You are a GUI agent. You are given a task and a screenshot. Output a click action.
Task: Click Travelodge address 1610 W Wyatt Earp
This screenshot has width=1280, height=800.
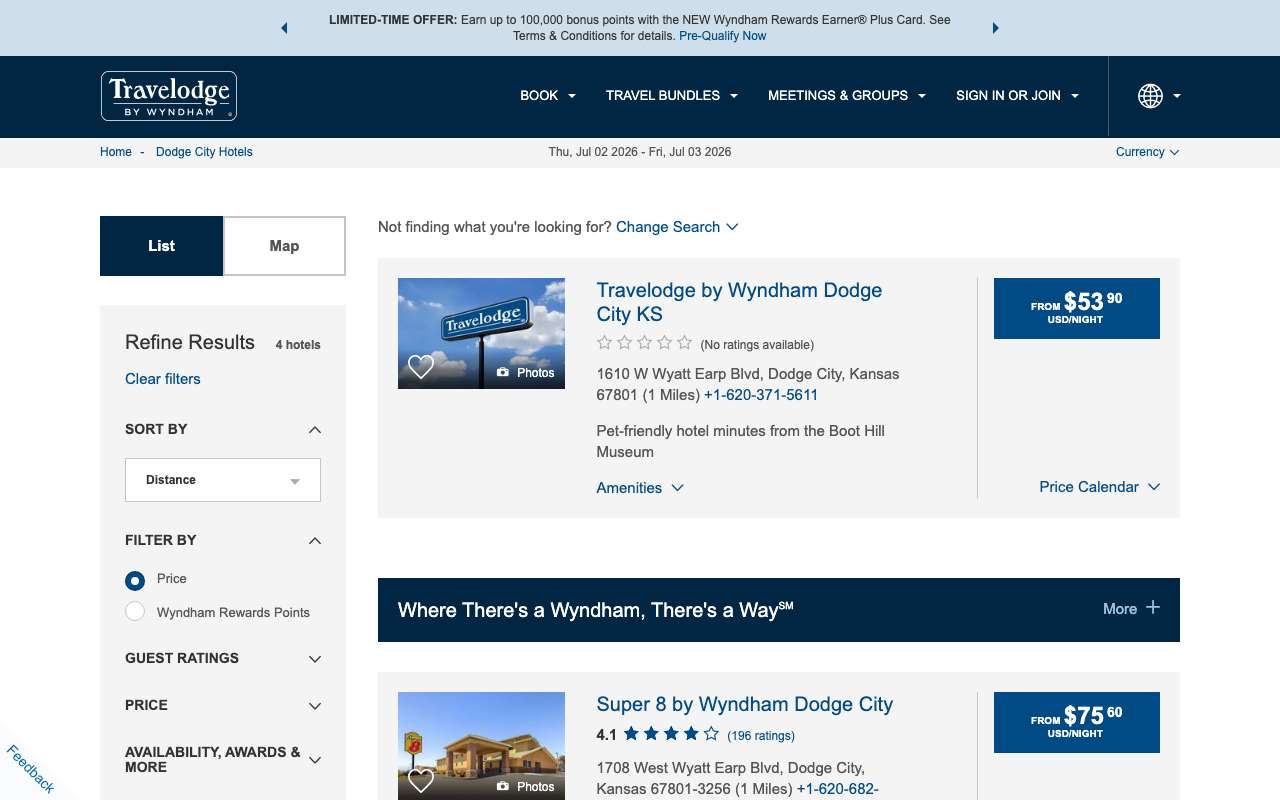748,384
